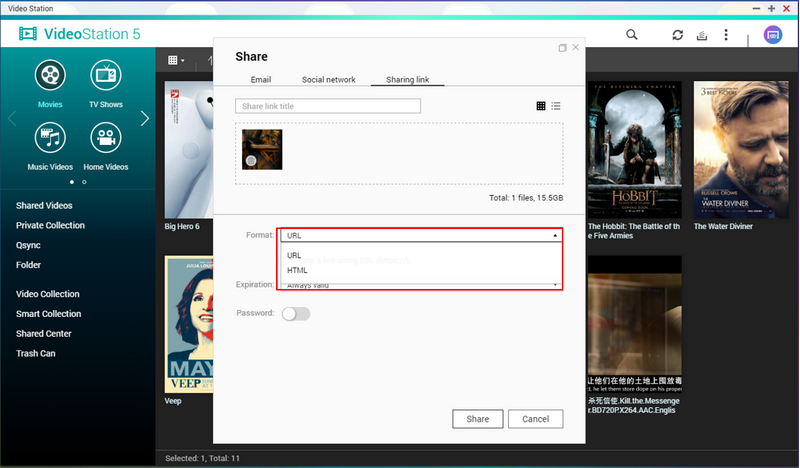The height and width of the screenshot is (468, 800).
Task: Select the Sharing link tab
Action: (x=408, y=80)
